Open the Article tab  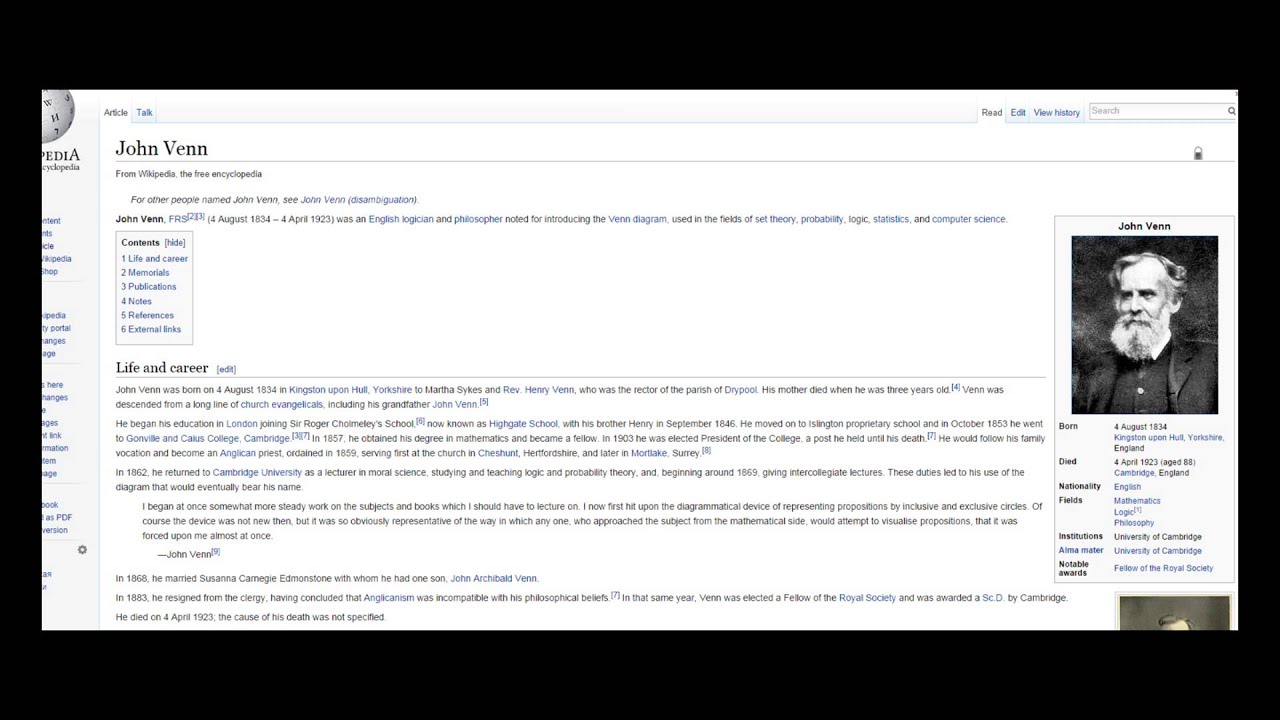116,113
